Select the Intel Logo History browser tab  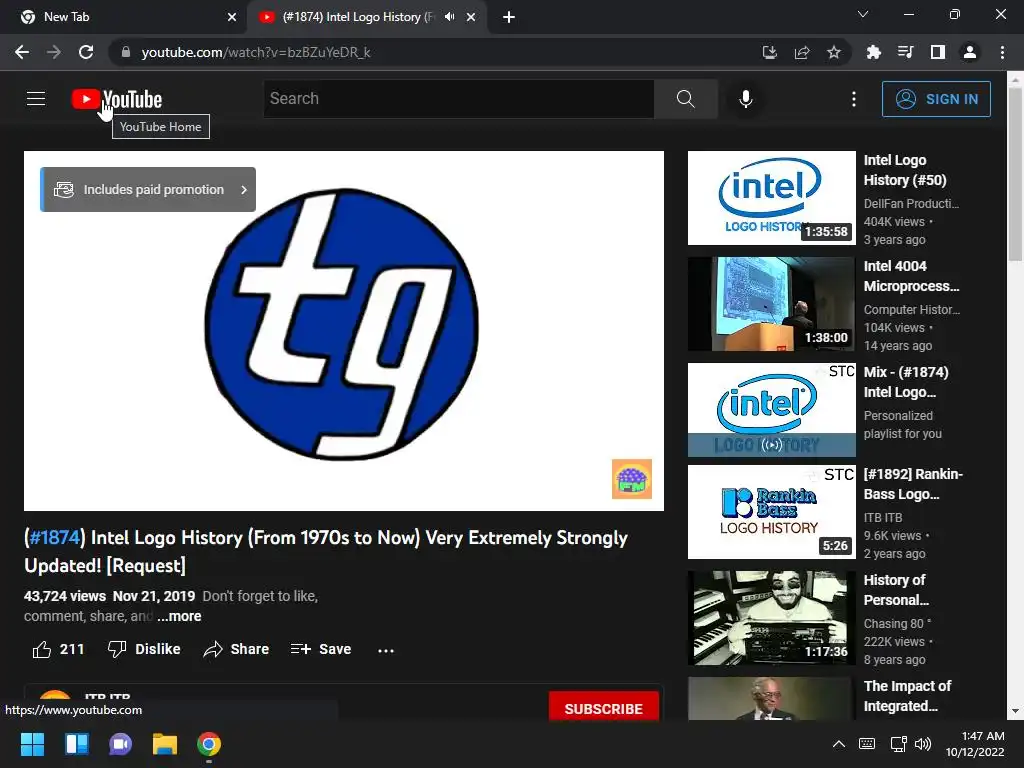point(358,17)
